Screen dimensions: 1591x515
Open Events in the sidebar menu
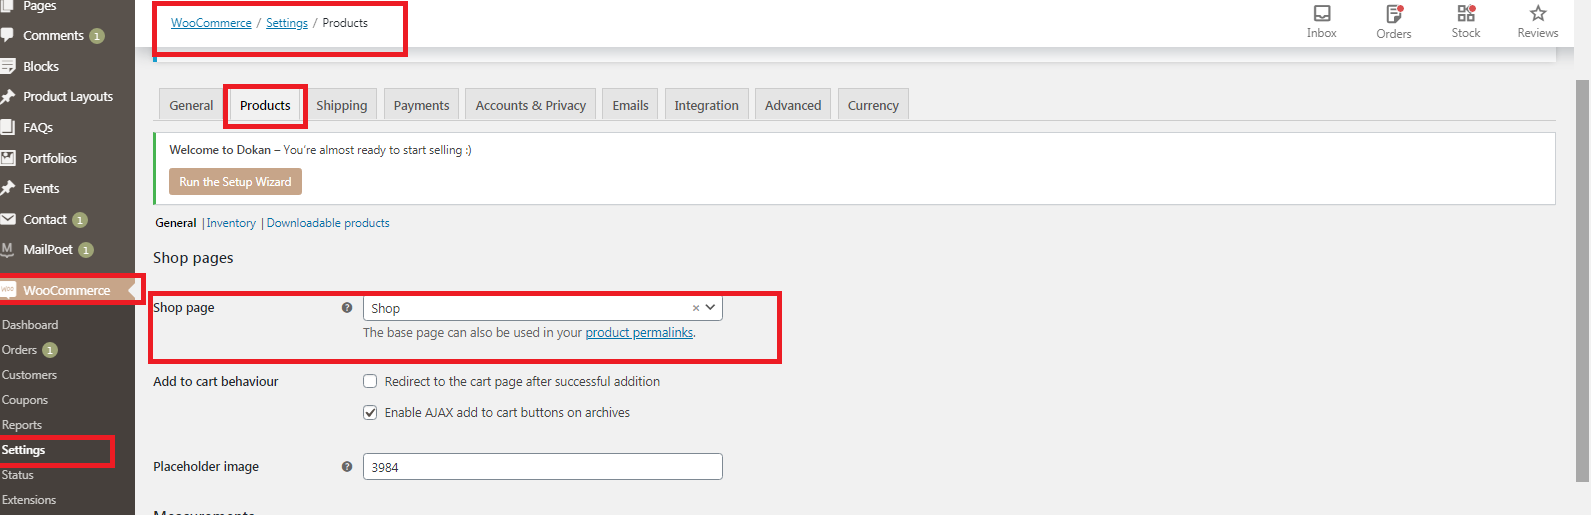click(x=41, y=188)
